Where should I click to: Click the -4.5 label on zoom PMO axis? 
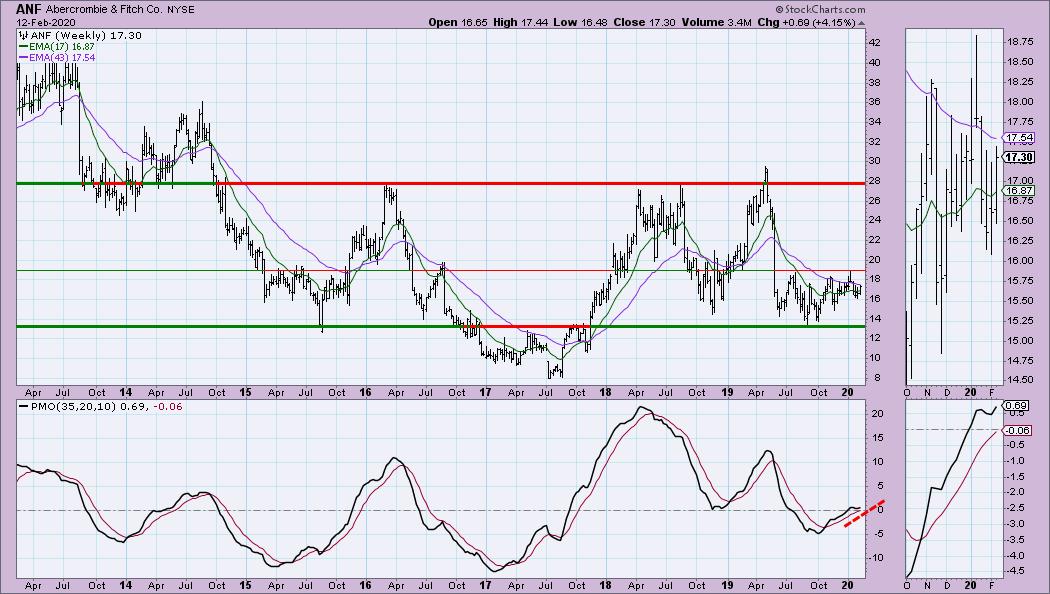1017,571
